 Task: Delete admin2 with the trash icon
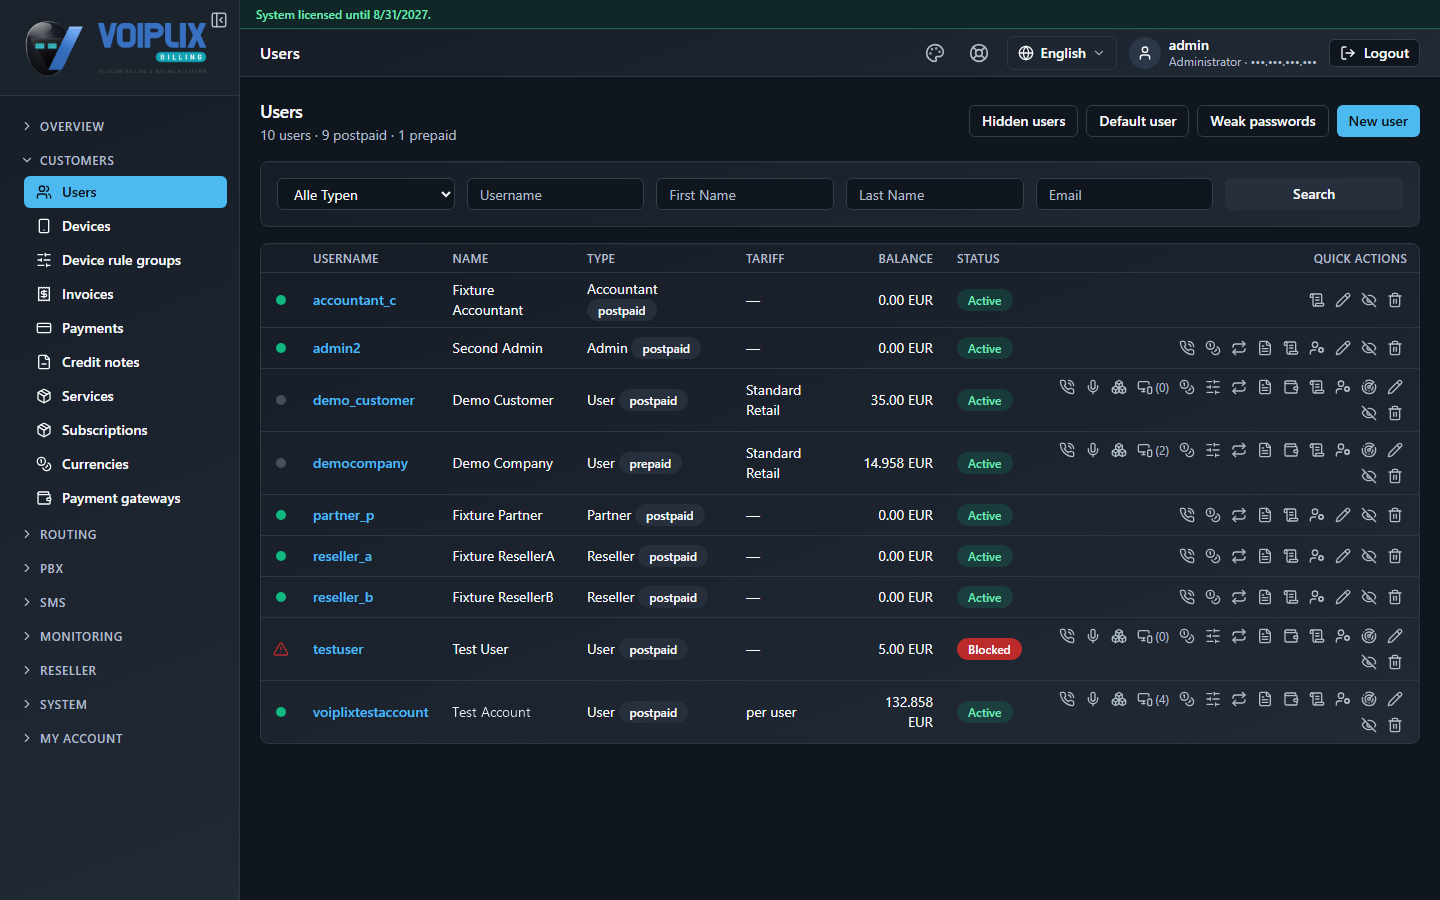pyautogui.click(x=1395, y=348)
